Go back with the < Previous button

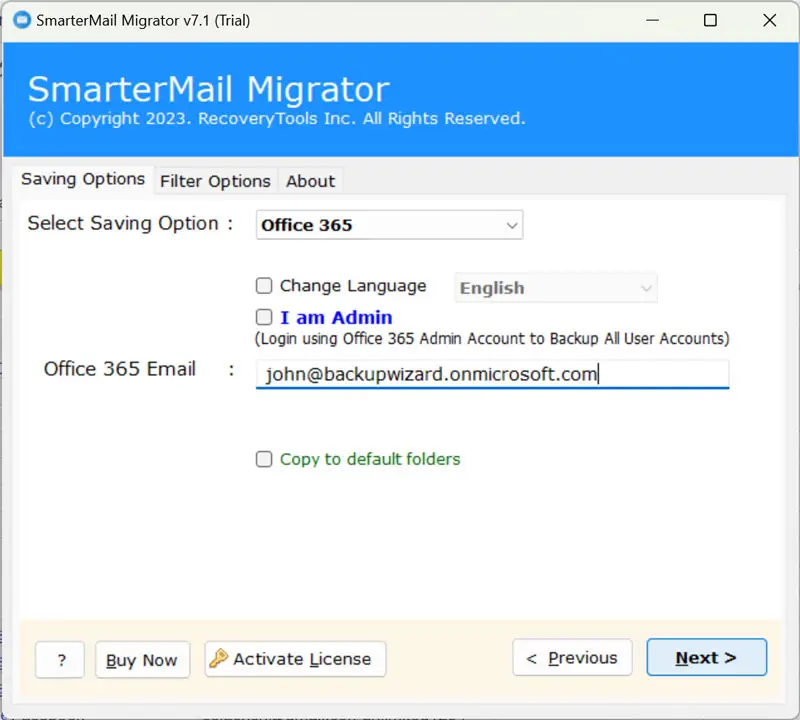click(x=572, y=657)
